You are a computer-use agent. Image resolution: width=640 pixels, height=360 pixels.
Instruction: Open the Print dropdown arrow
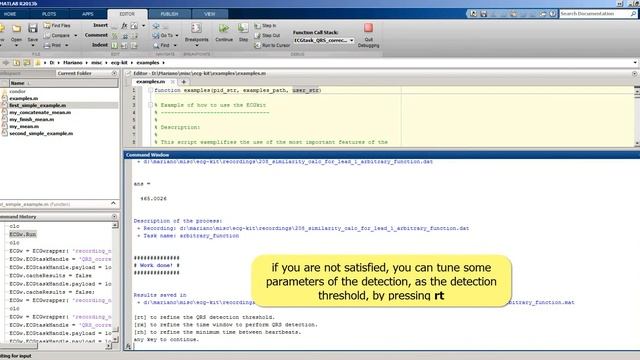coord(67,45)
